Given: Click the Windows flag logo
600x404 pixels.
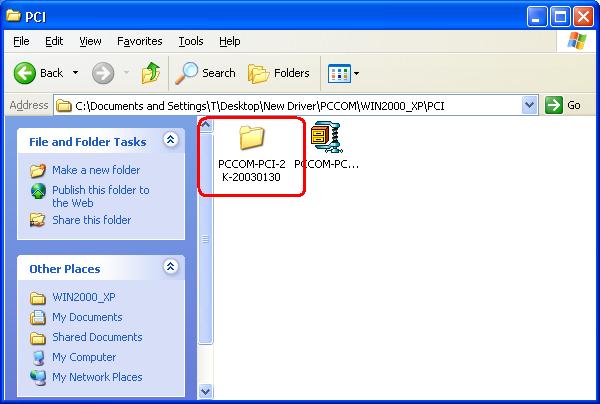Looking at the screenshot, I should point(577,41).
